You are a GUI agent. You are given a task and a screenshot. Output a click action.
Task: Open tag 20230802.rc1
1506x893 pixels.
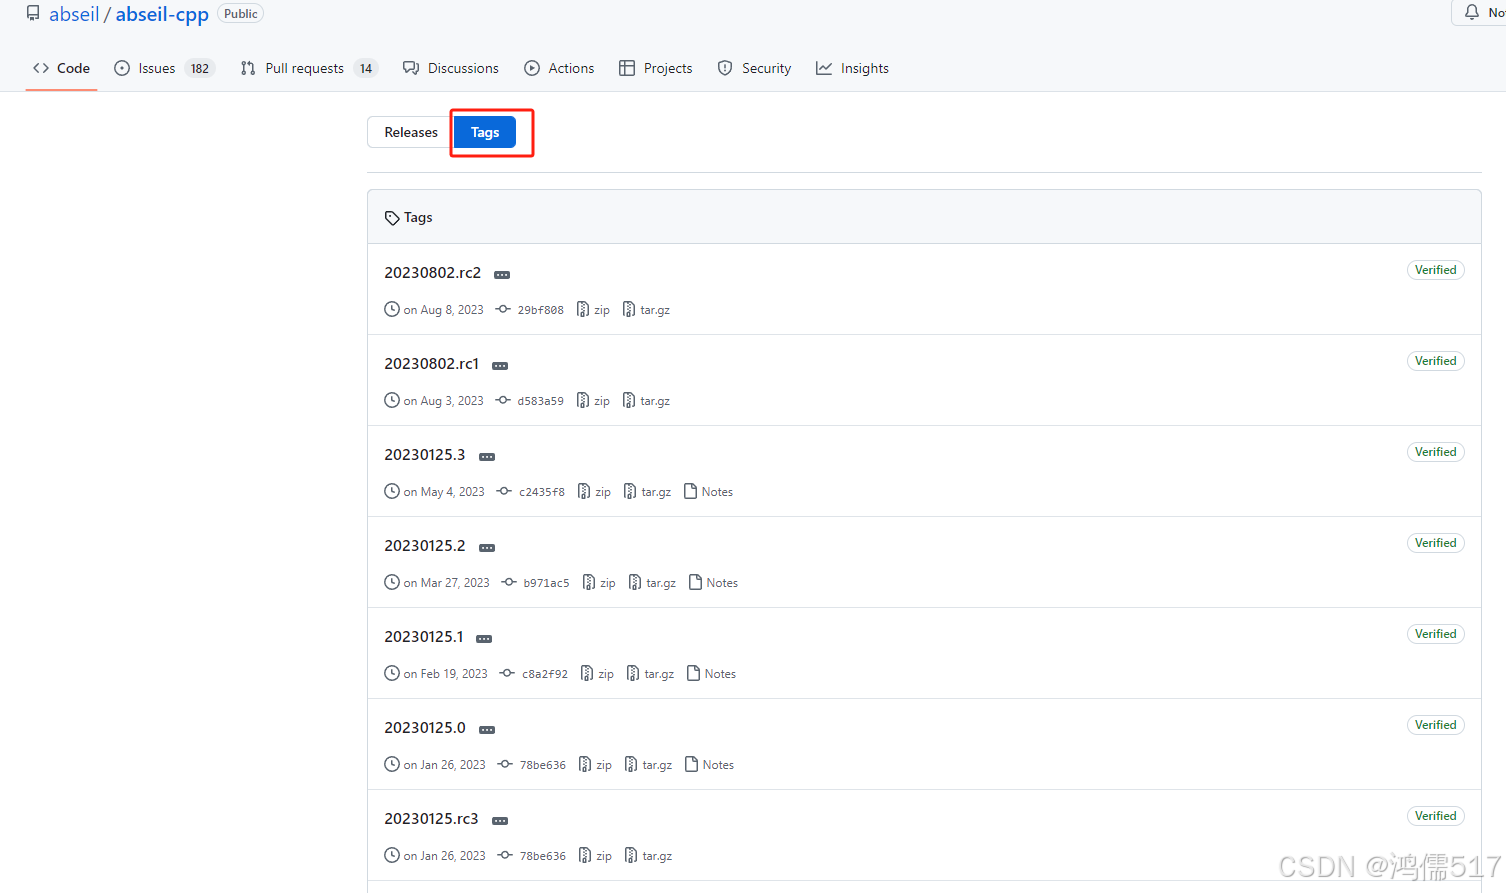pyautogui.click(x=431, y=363)
